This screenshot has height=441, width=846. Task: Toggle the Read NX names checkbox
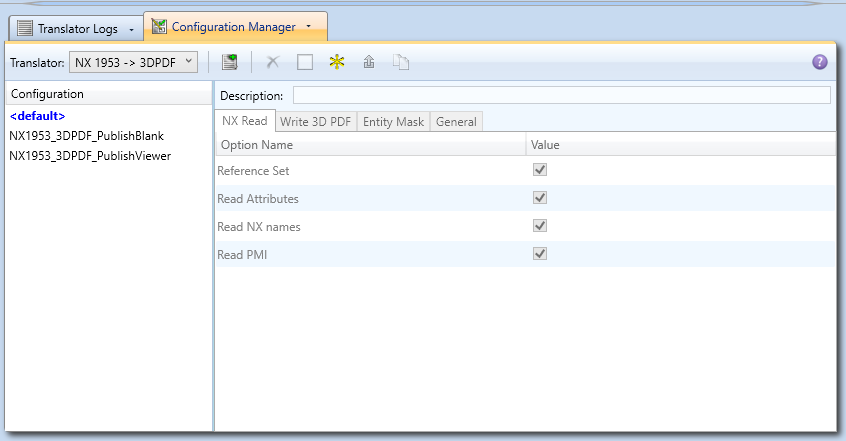(540, 226)
